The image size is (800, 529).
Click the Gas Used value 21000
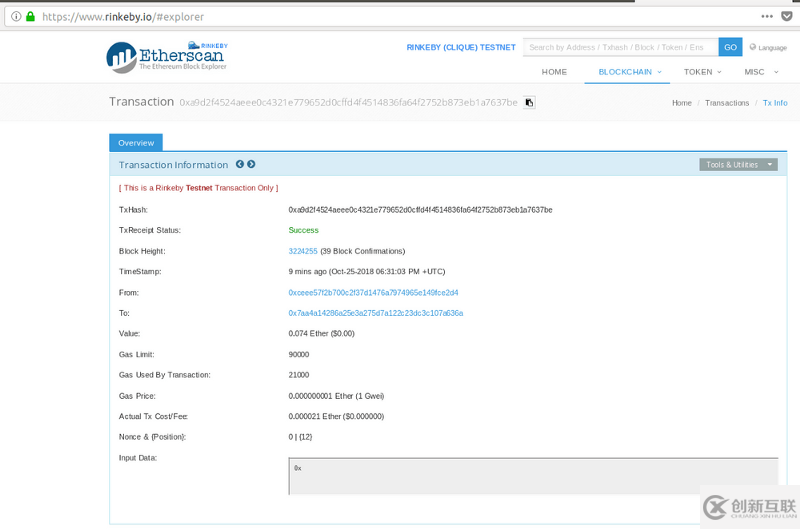click(x=298, y=375)
